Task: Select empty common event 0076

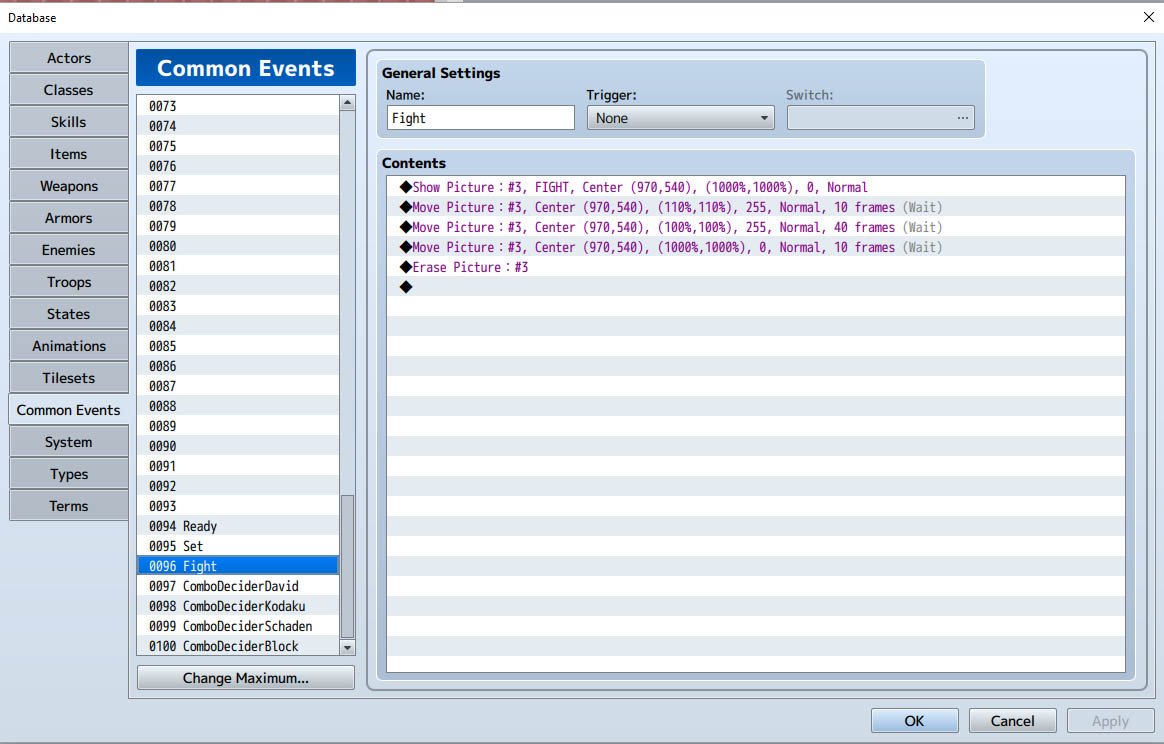Action: (238, 166)
